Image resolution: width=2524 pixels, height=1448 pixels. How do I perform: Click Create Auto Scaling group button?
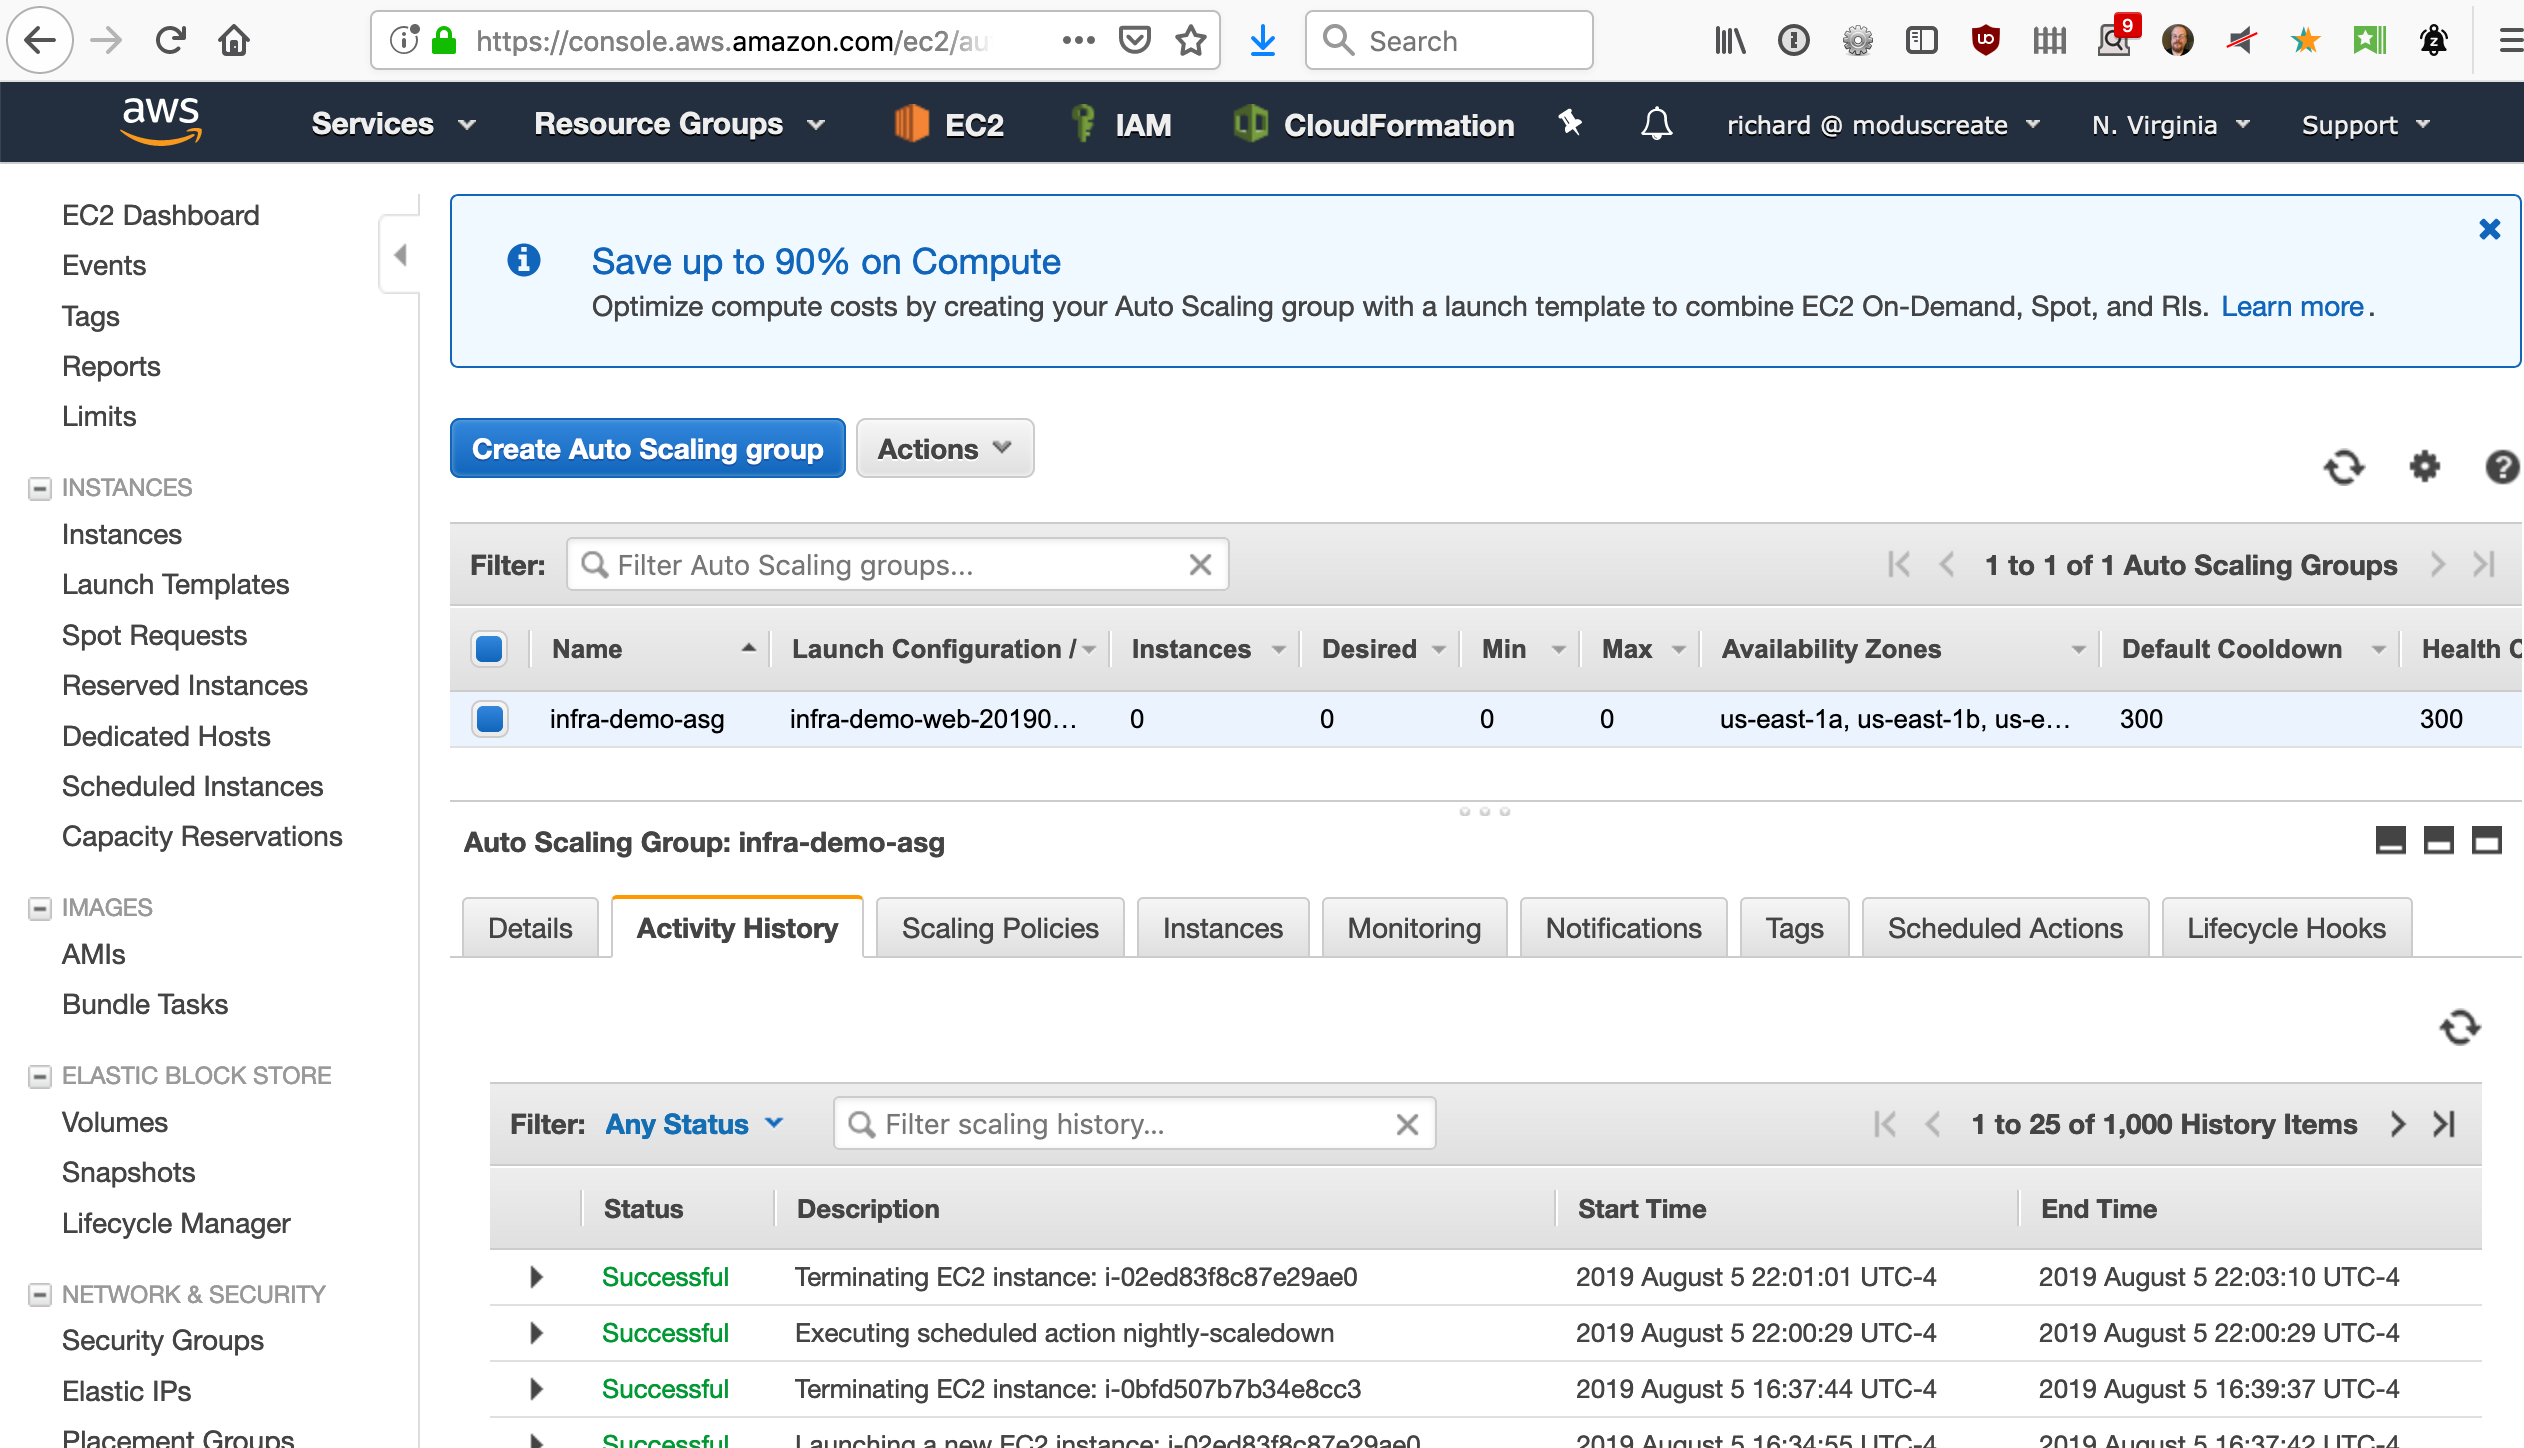click(647, 449)
